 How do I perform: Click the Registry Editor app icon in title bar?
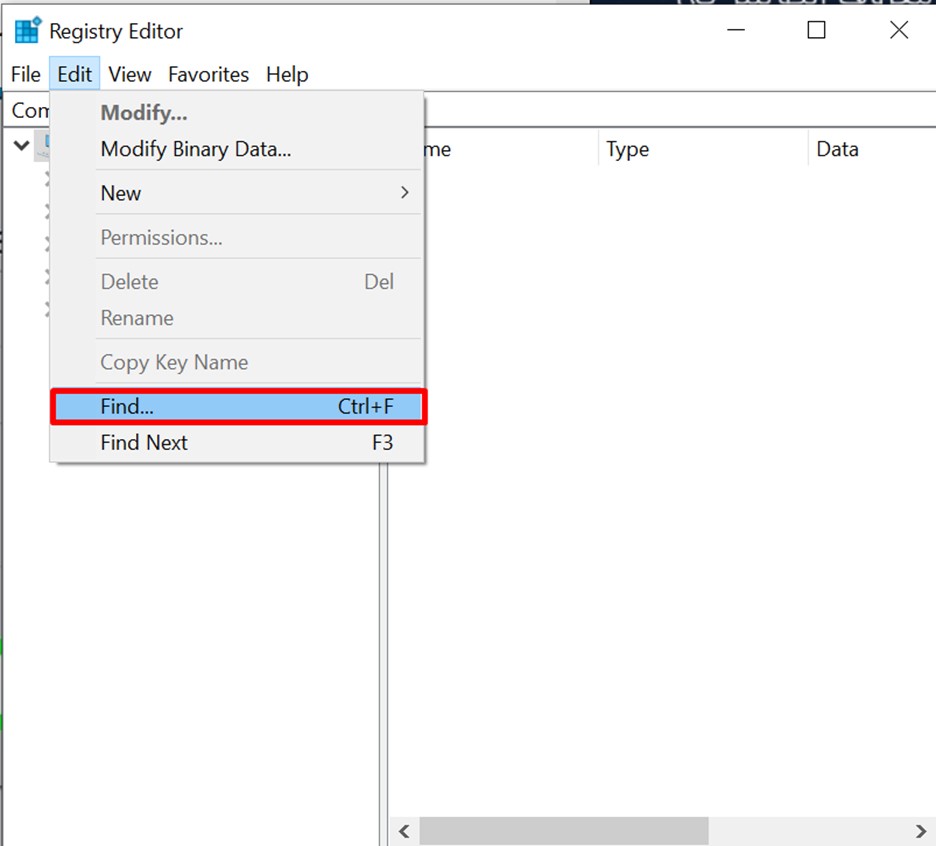27,31
